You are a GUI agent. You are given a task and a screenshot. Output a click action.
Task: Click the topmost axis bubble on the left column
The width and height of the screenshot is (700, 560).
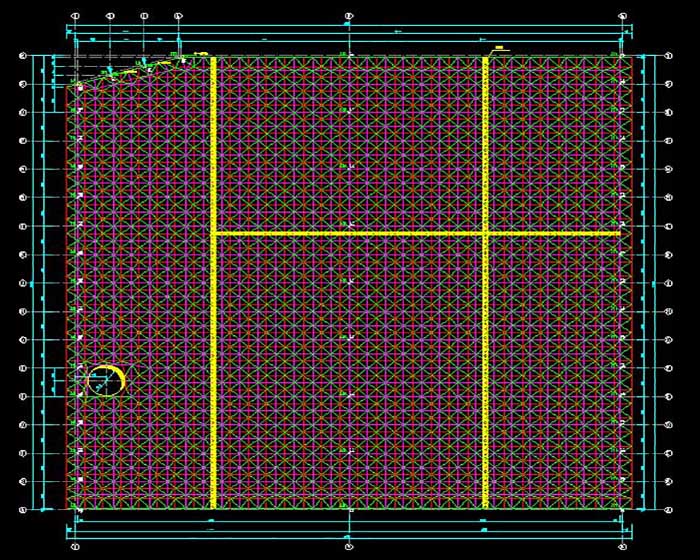click(22, 56)
